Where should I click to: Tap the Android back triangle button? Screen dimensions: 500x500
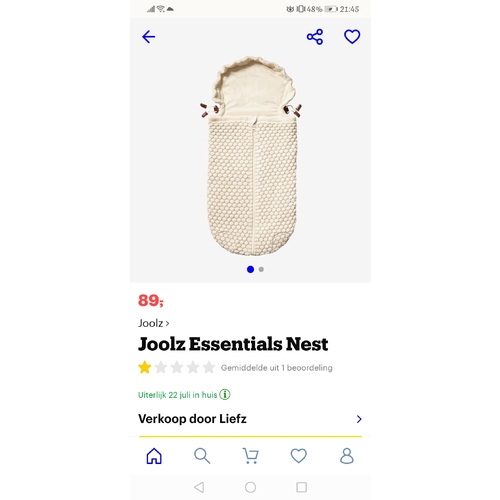[x=199, y=487]
